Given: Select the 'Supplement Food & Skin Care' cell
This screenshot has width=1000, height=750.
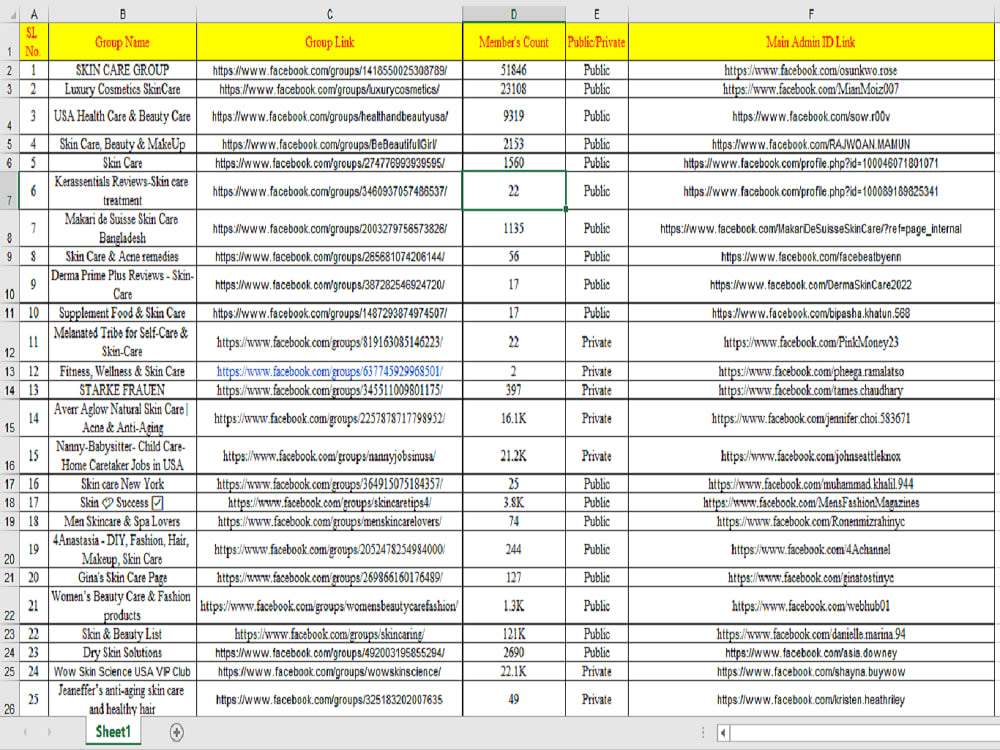Looking at the screenshot, I should 122,312.
